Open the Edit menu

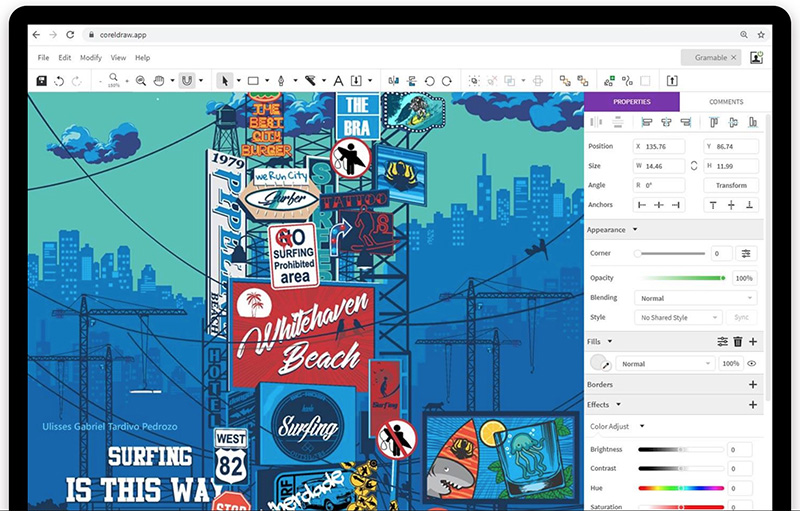click(x=64, y=58)
